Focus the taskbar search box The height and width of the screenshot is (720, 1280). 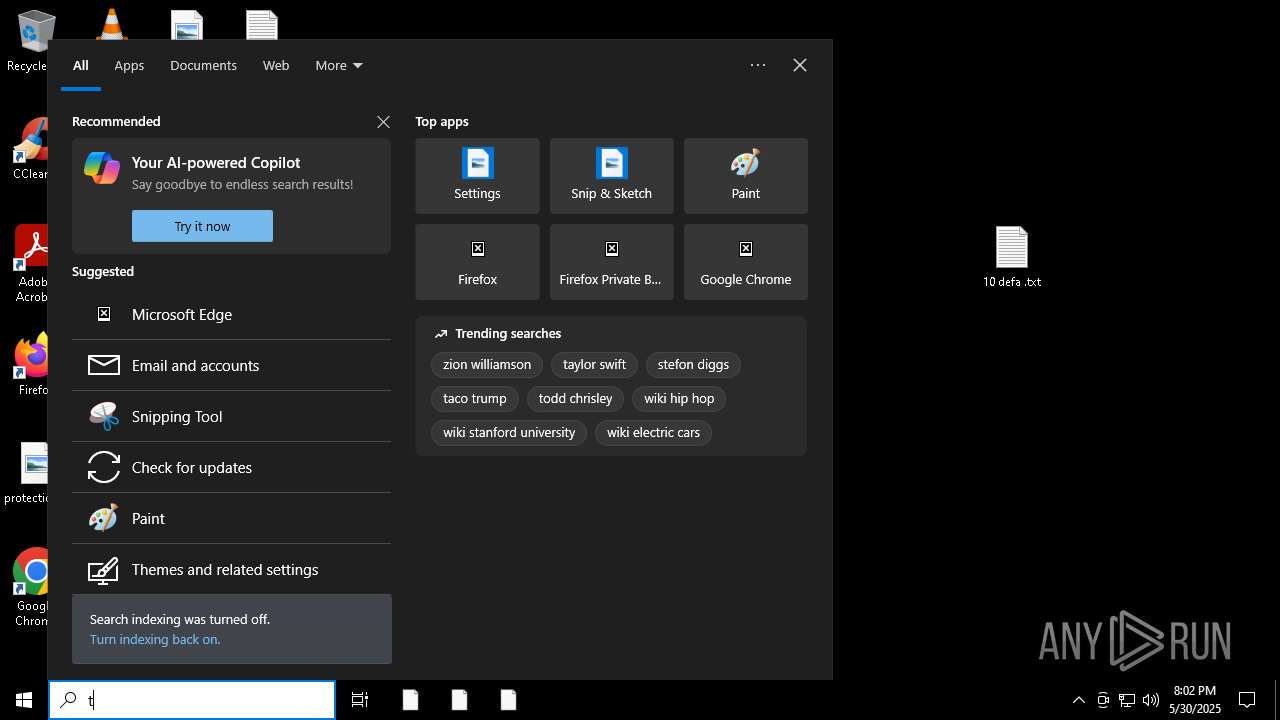point(192,700)
